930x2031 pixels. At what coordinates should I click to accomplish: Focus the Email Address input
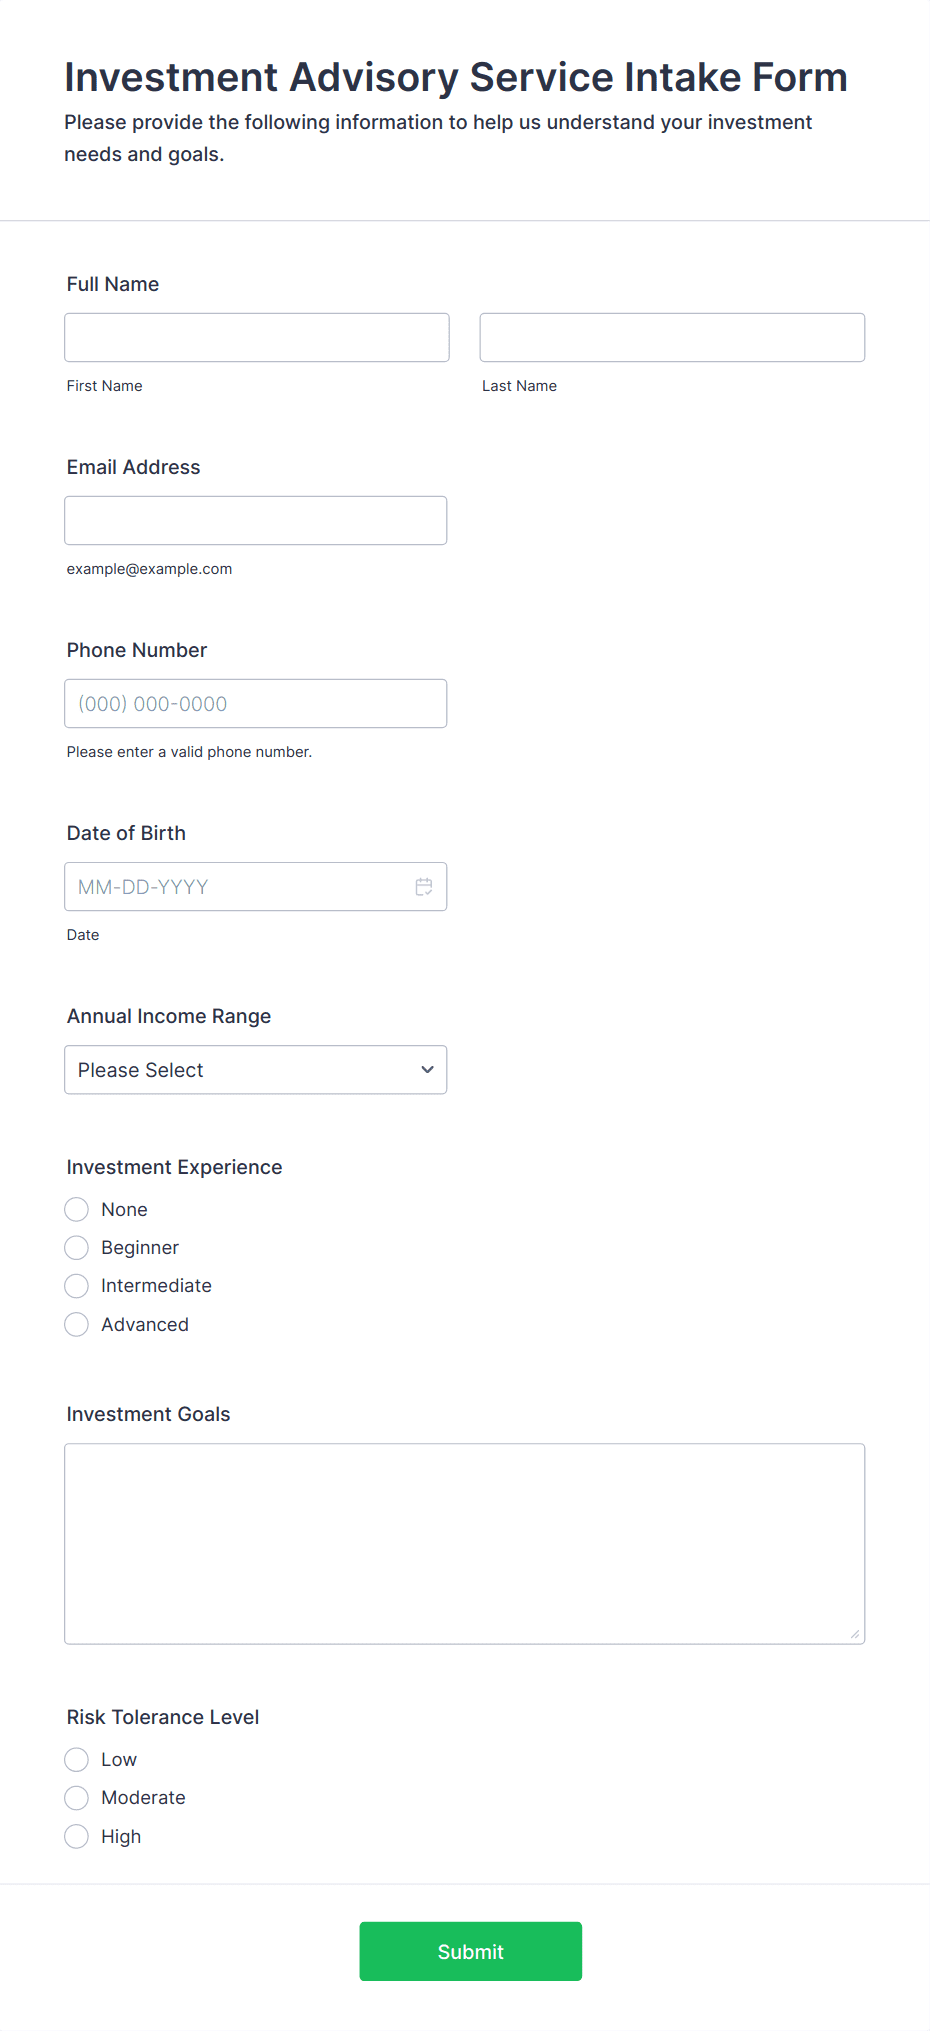[x=255, y=520]
